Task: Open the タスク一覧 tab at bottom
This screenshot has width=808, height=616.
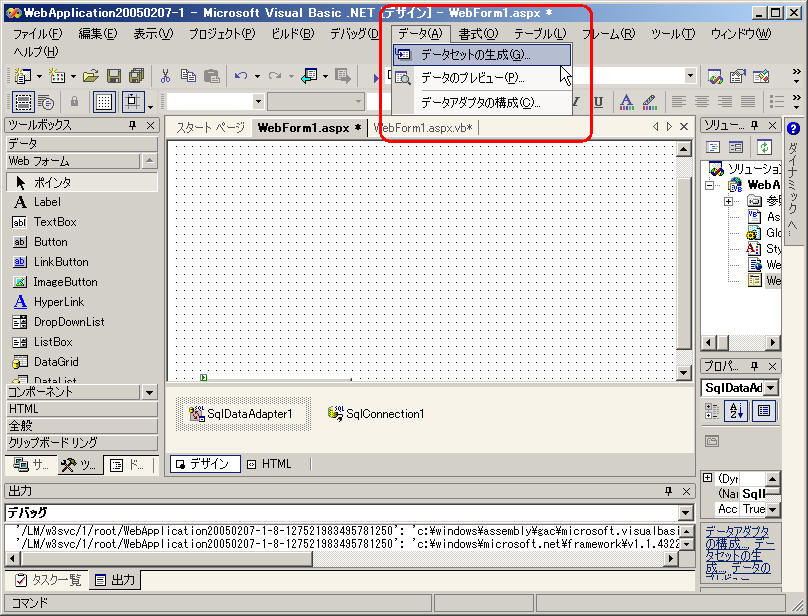Action: 46,580
